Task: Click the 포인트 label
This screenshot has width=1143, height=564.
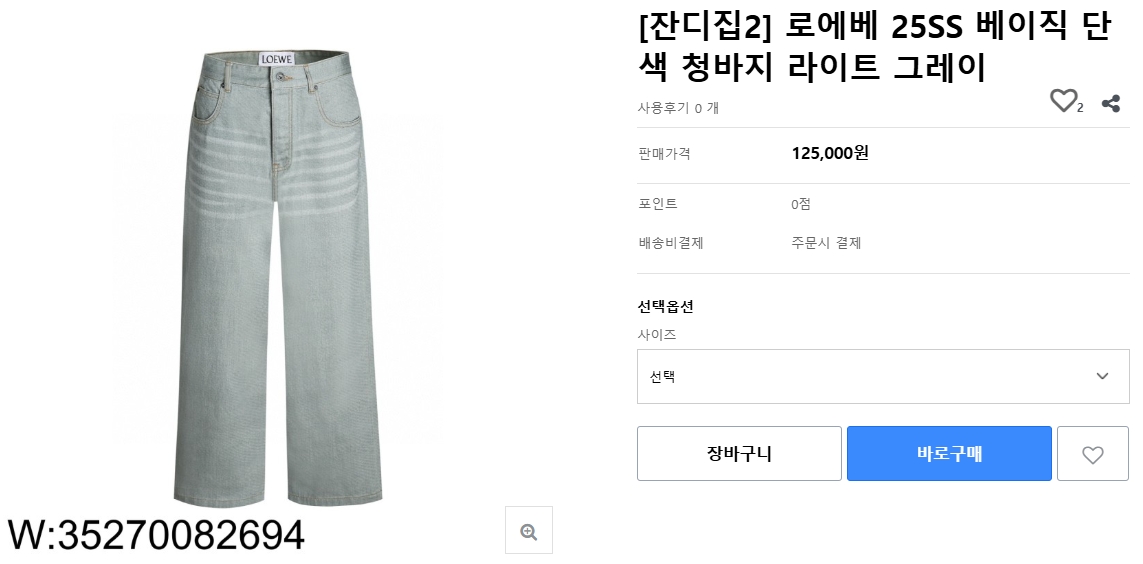Action: (x=658, y=204)
